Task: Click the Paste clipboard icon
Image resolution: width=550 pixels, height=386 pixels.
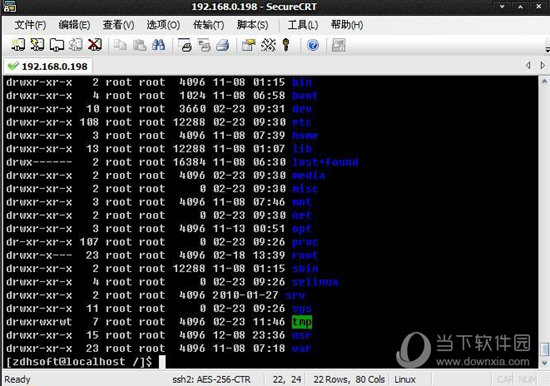Action: [x=140, y=45]
